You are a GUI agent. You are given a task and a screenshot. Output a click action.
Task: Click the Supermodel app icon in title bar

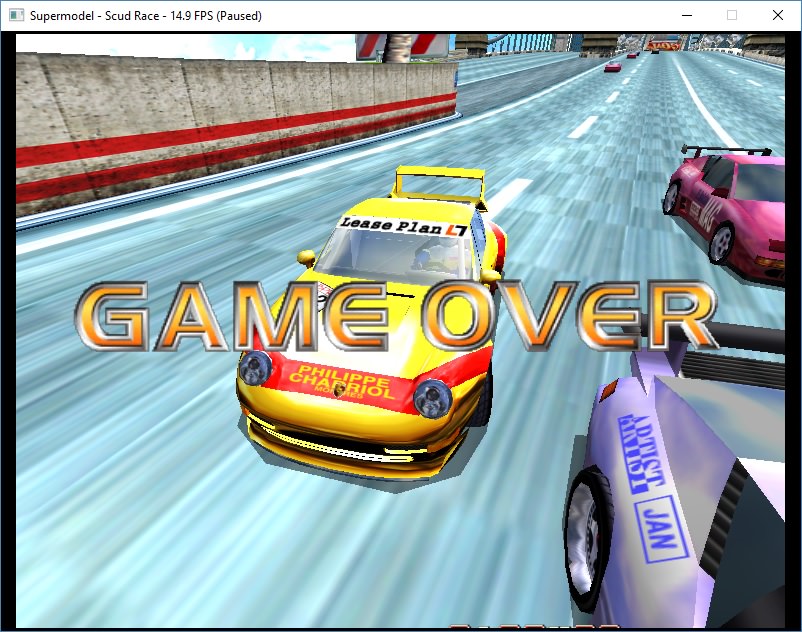[16, 15]
